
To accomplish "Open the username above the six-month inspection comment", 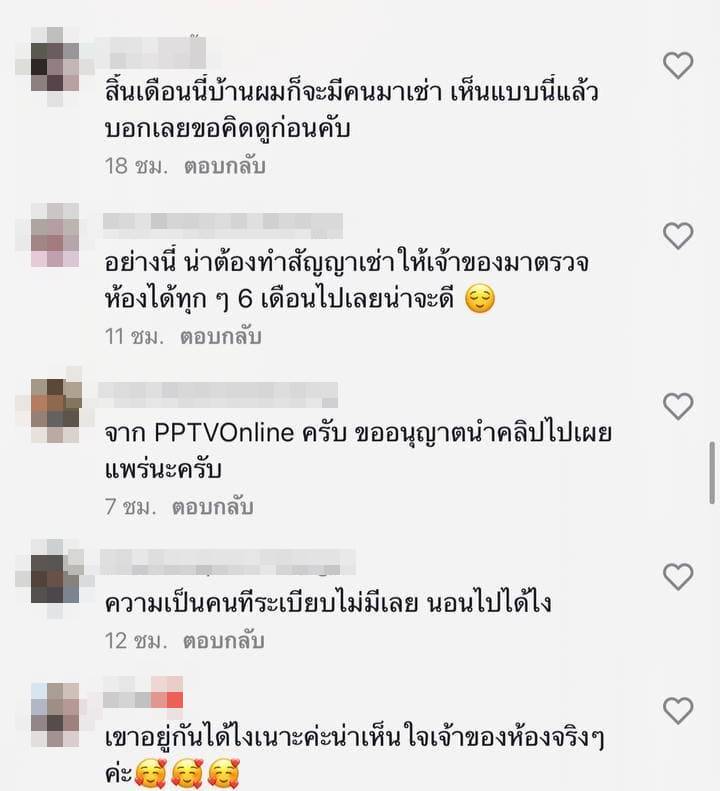I will [x=223, y=226].
